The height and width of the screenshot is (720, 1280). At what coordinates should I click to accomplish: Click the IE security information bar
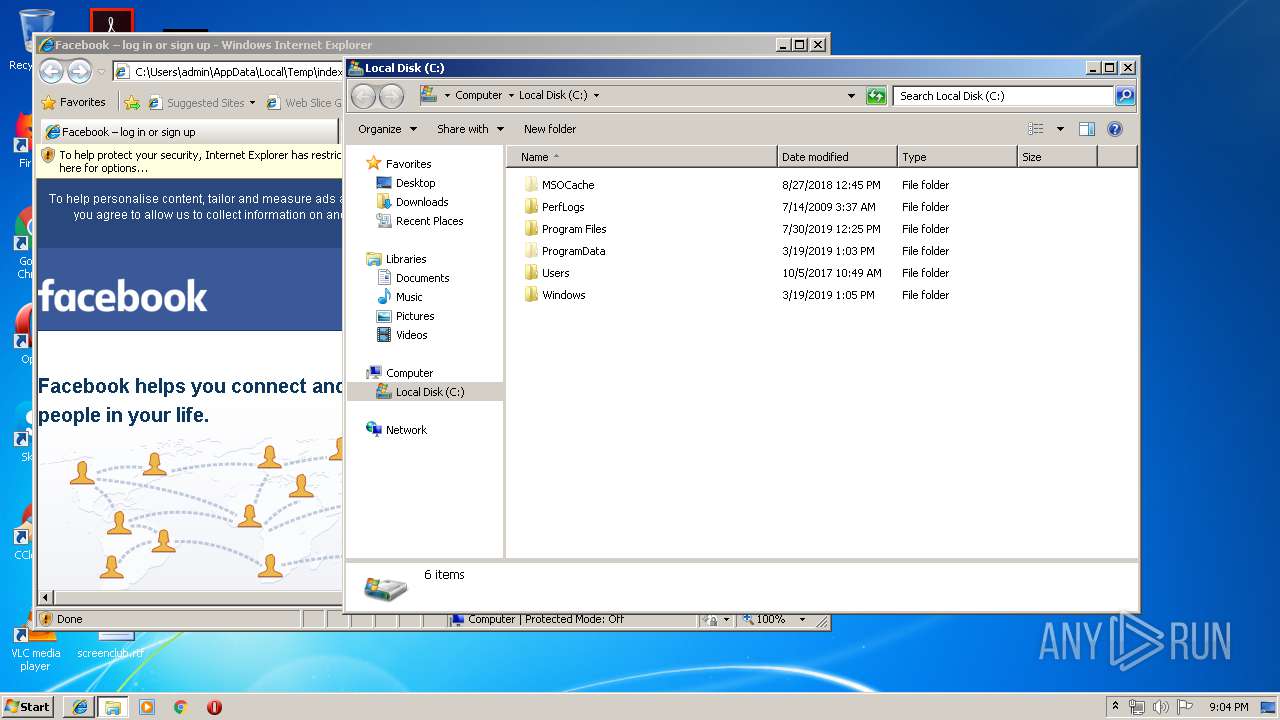pyautogui.click(x=190, y=161)
